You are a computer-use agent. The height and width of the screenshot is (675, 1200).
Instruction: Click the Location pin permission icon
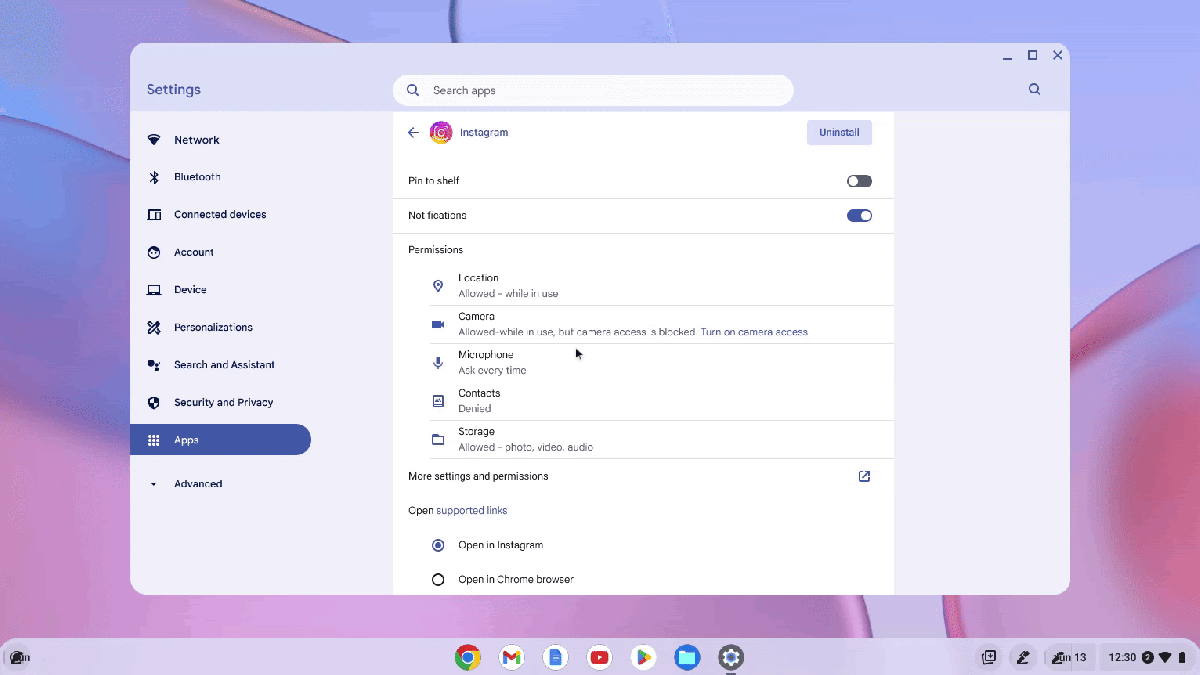(437, 285)
